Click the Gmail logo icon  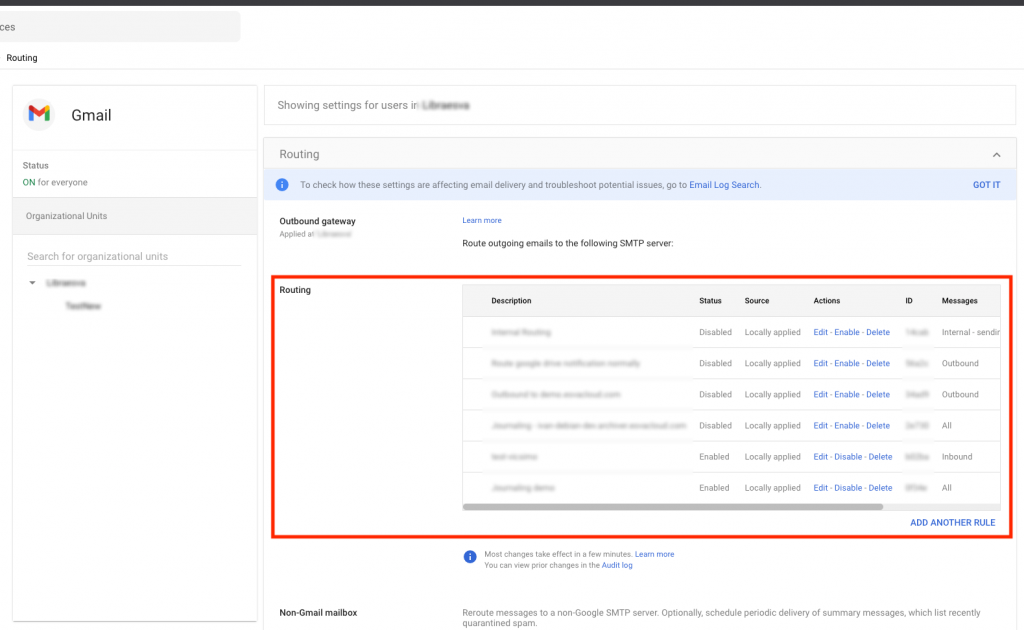39,114
